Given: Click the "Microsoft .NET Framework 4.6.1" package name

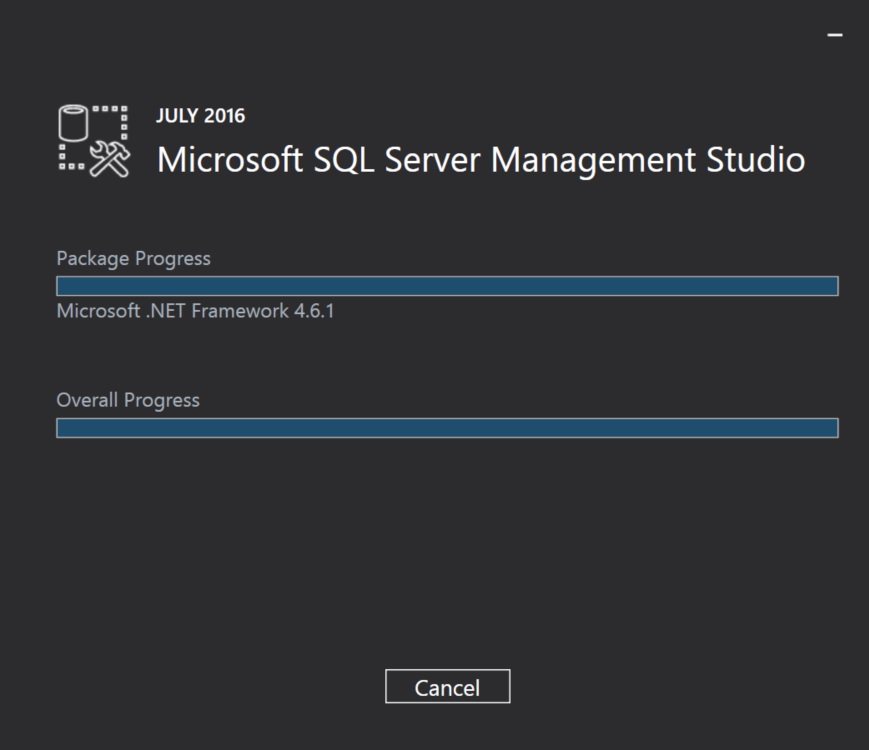Looking at the screenshot, I should point(195,311).
